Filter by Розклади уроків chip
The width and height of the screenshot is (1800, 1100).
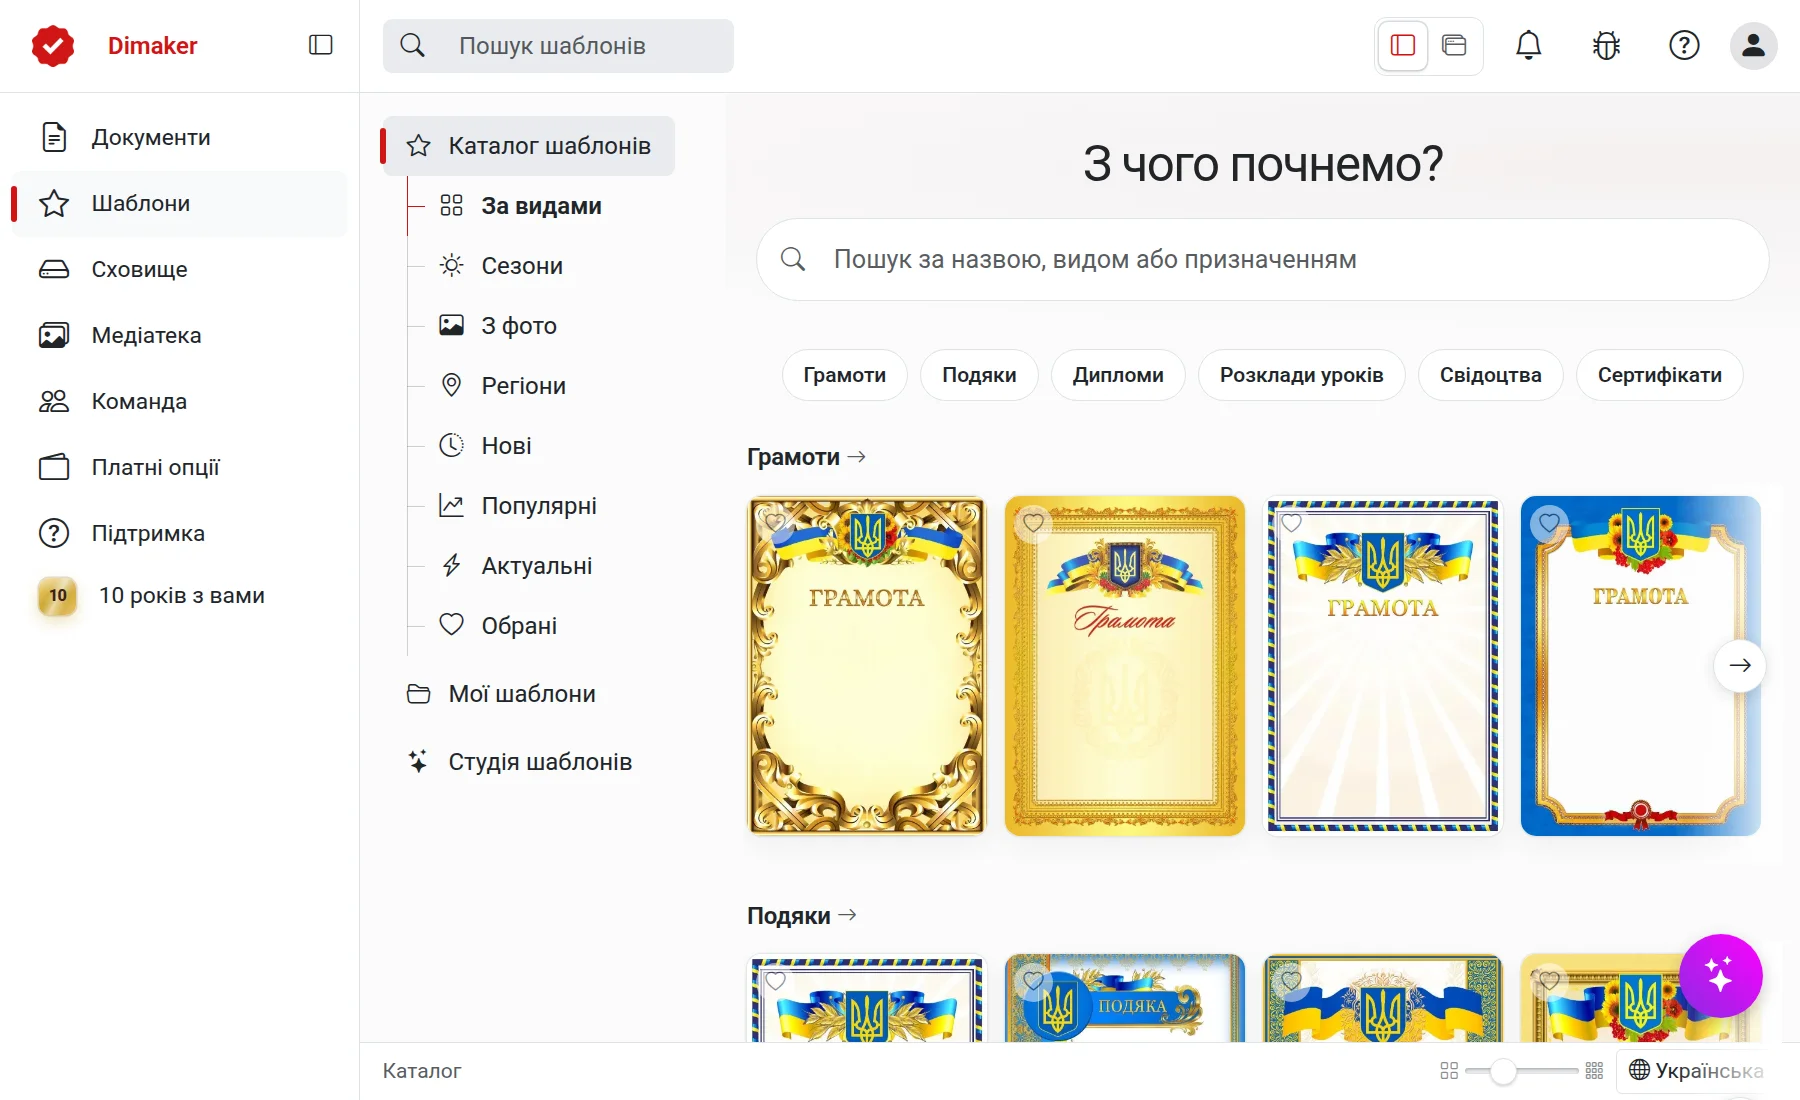1301,375
